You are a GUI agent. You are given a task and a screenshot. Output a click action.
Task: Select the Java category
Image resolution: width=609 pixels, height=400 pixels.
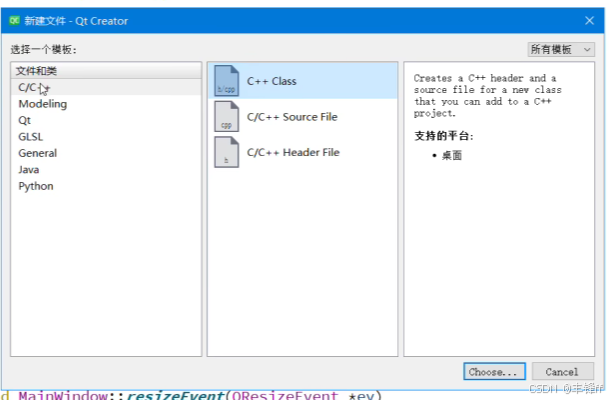[106, 170]
